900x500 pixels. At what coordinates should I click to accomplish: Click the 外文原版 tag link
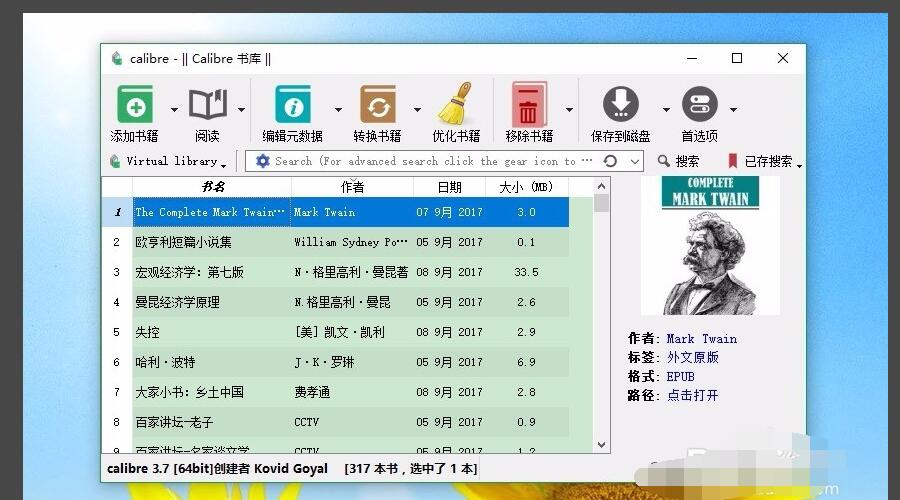[x=693, y=357]
